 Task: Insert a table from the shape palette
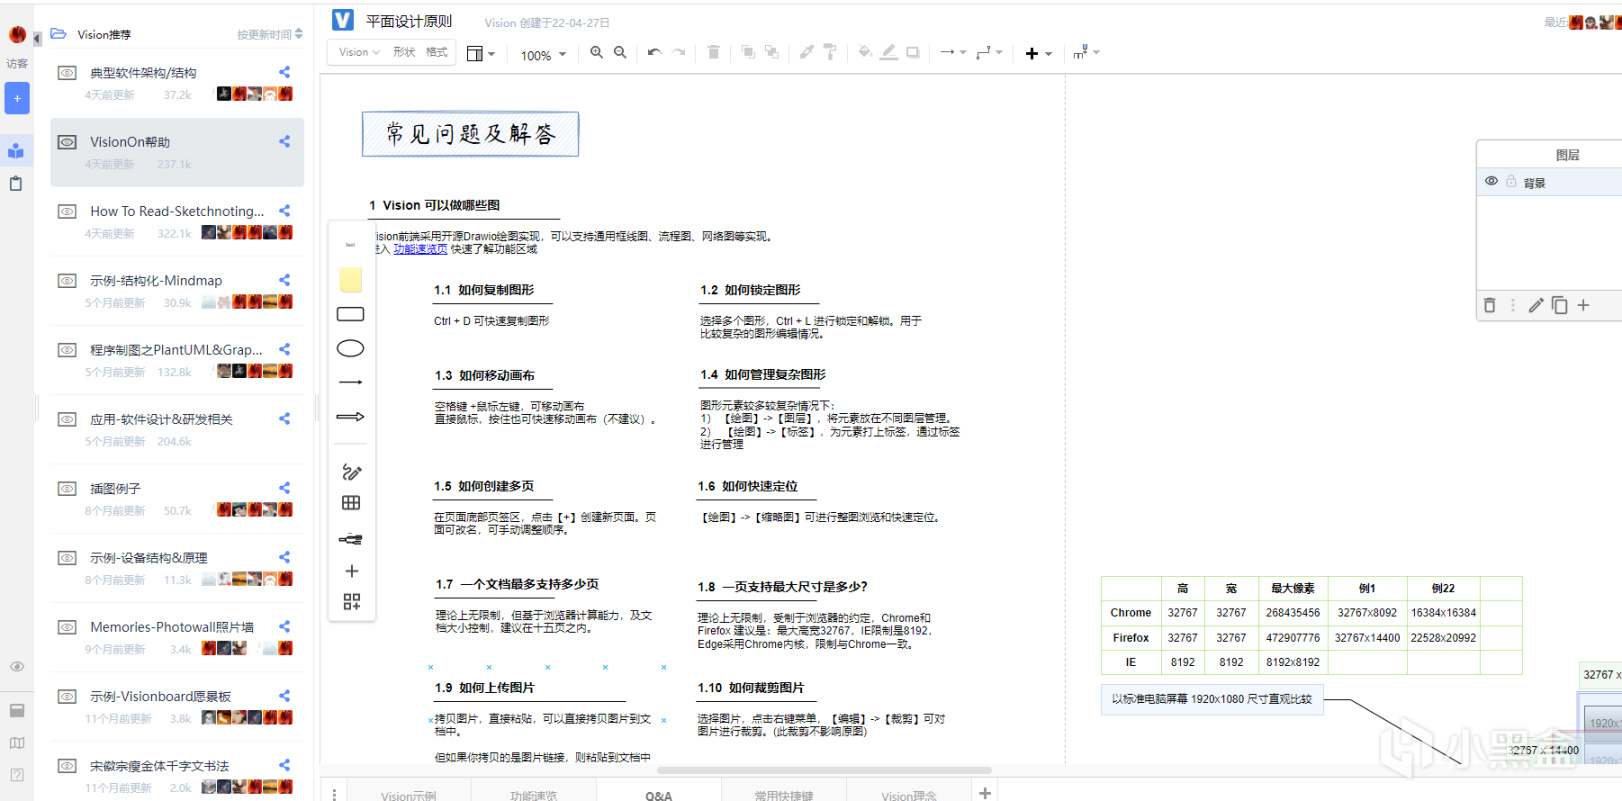click(351, 502)
